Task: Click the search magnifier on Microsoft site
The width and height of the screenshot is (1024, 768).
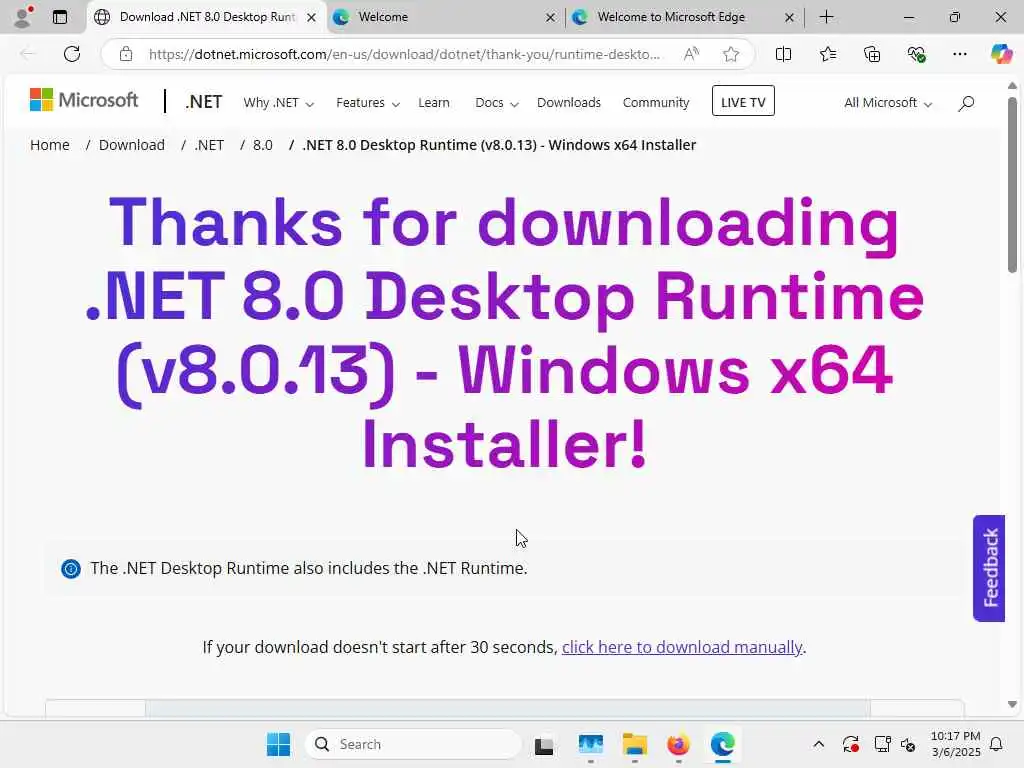Action: pyautogui.click(x=966, y=103)
